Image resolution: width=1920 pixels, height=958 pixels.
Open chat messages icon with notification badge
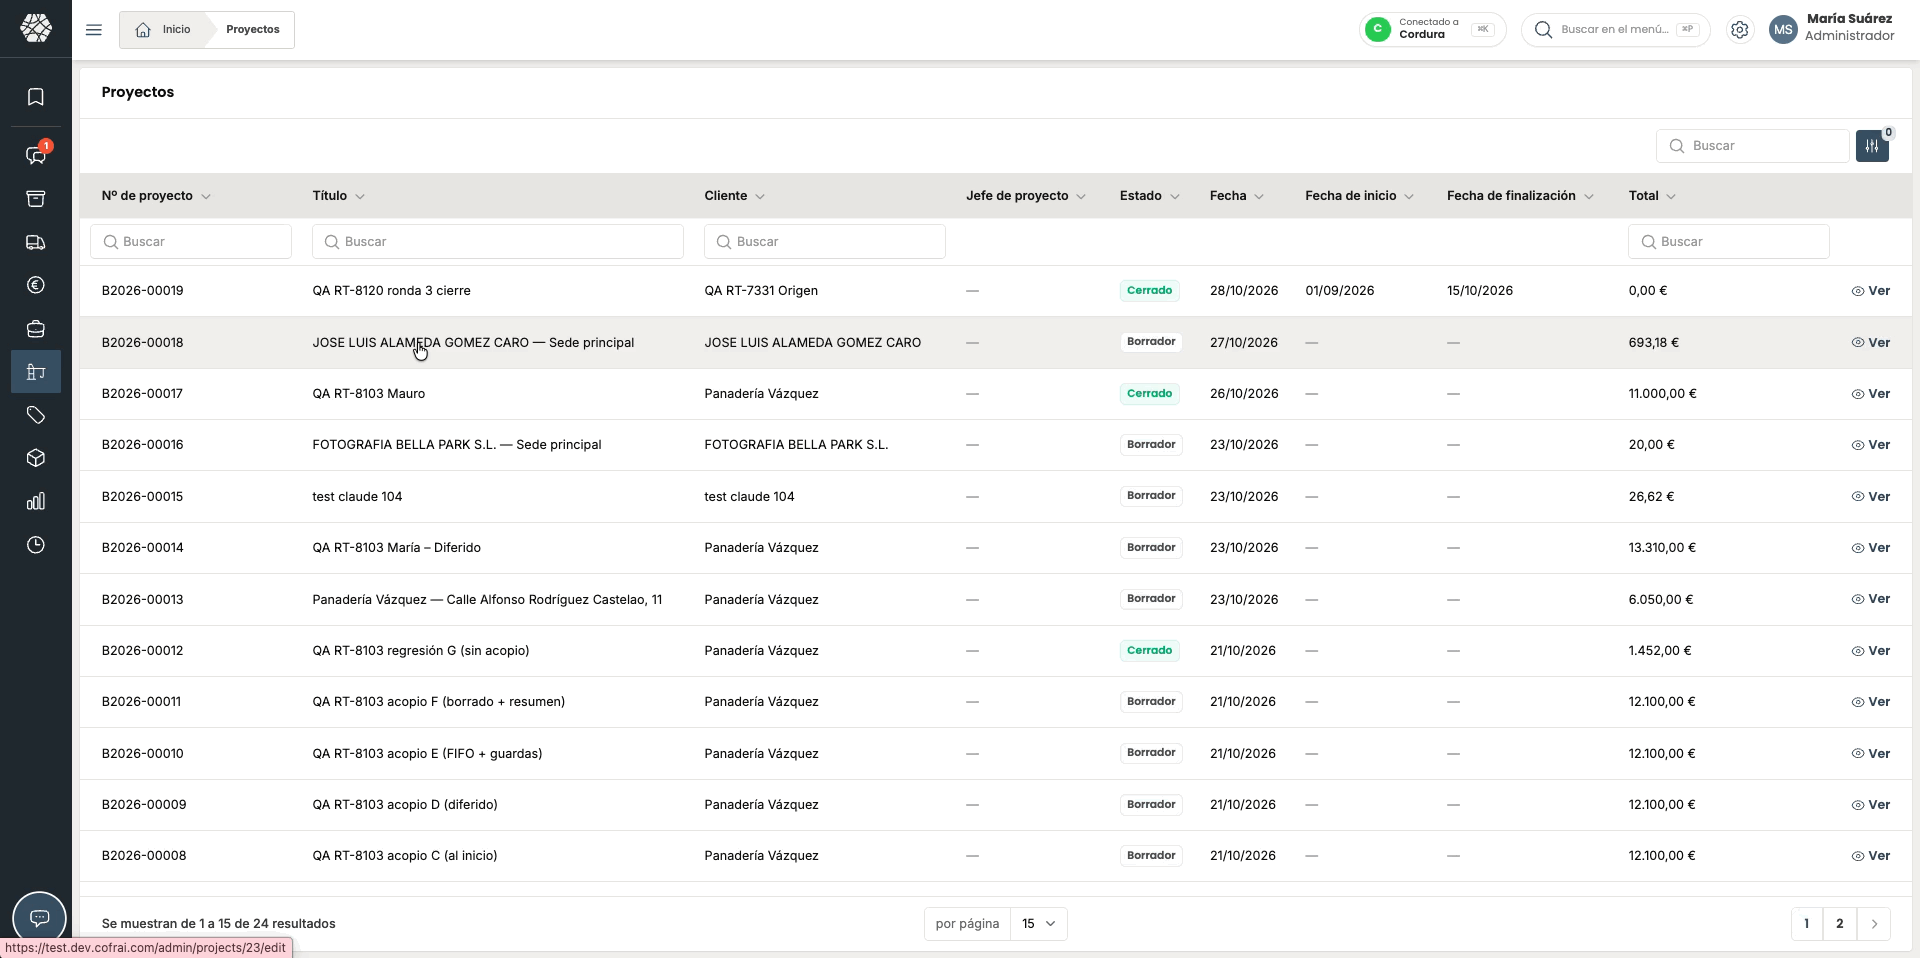click(36, 155)
